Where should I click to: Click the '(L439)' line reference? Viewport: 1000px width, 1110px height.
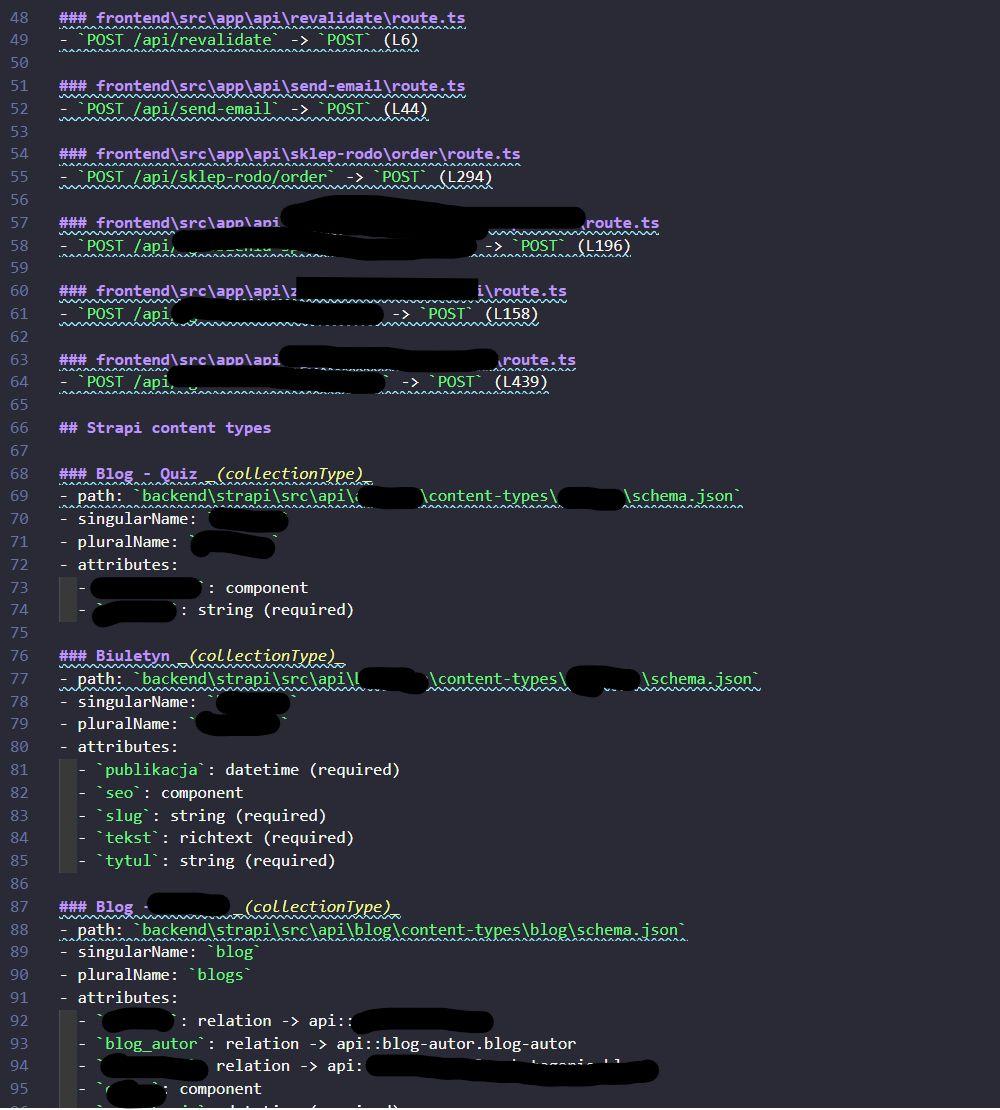[x=521, y=382]
